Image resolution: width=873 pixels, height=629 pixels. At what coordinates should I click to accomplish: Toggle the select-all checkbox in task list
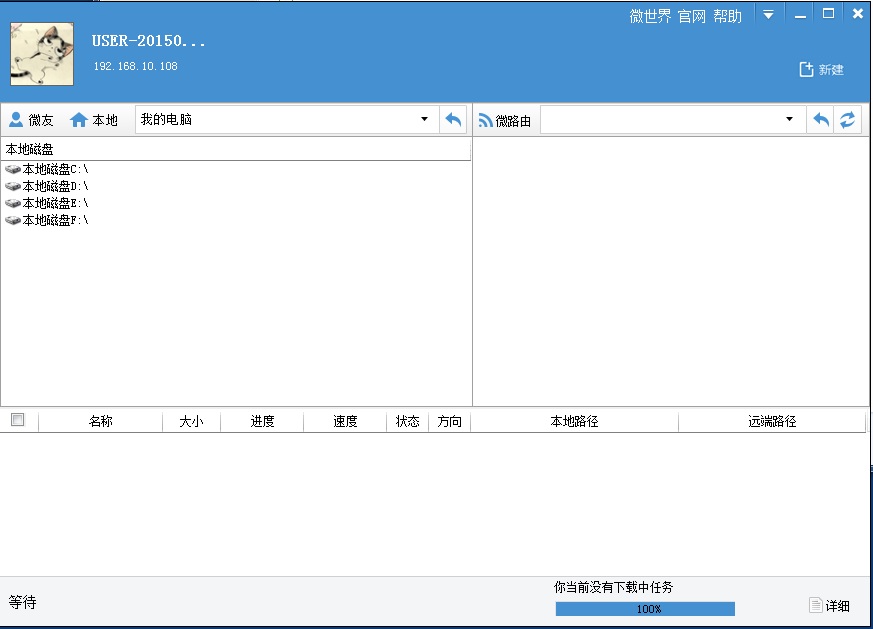pyautogui.click(x=16, y=420)
